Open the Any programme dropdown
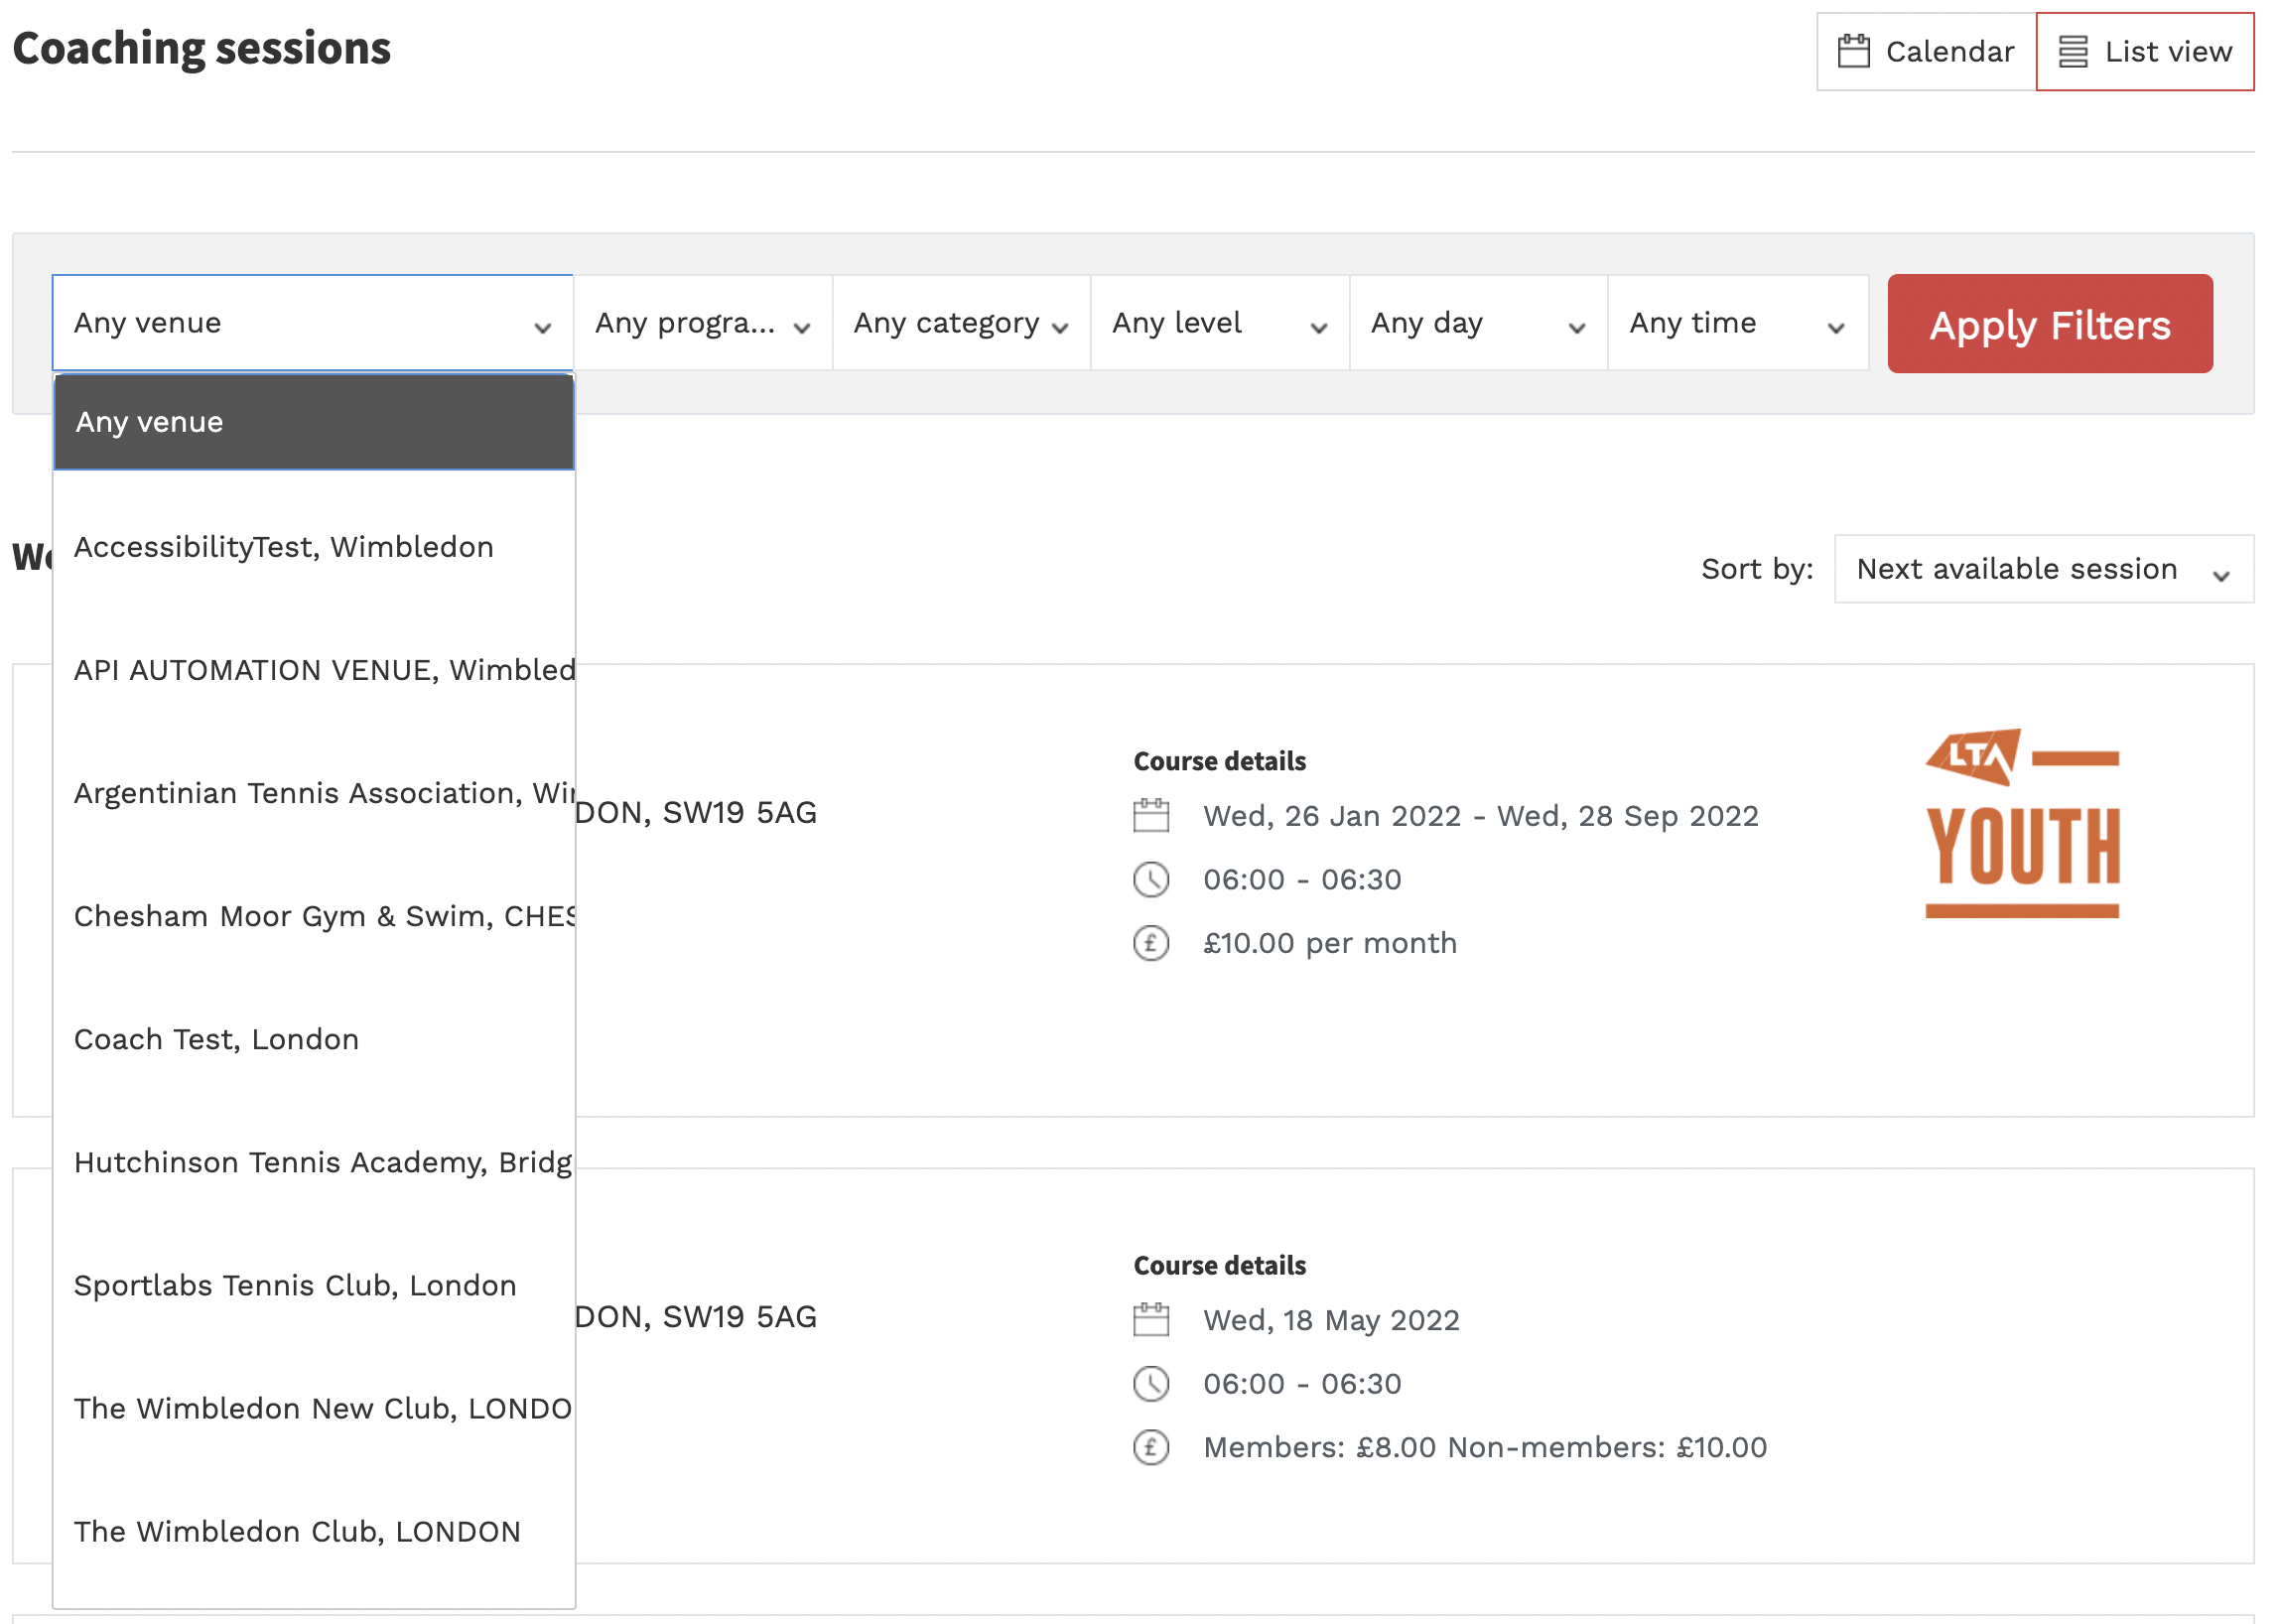This screenshot has width=2279, height=1624. (x=702, y=323)
